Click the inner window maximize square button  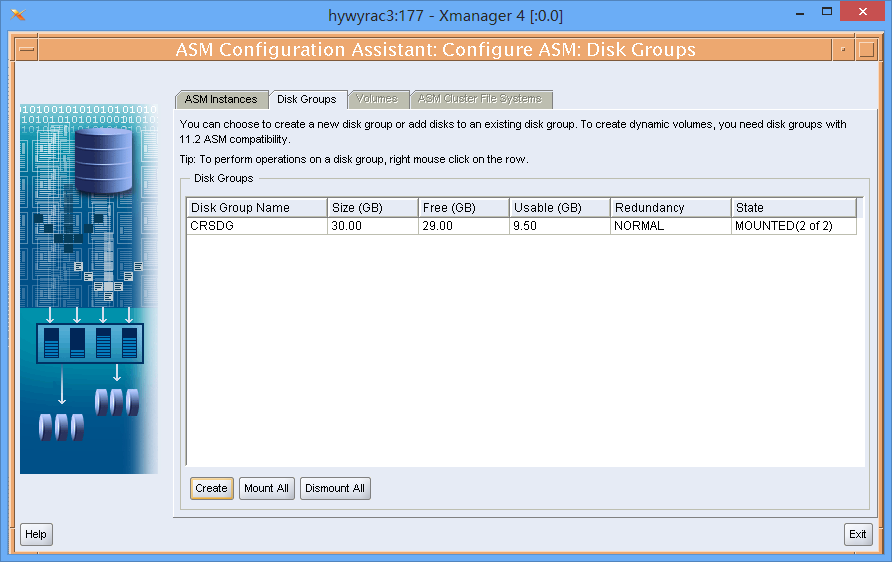(x=866, y=49)
